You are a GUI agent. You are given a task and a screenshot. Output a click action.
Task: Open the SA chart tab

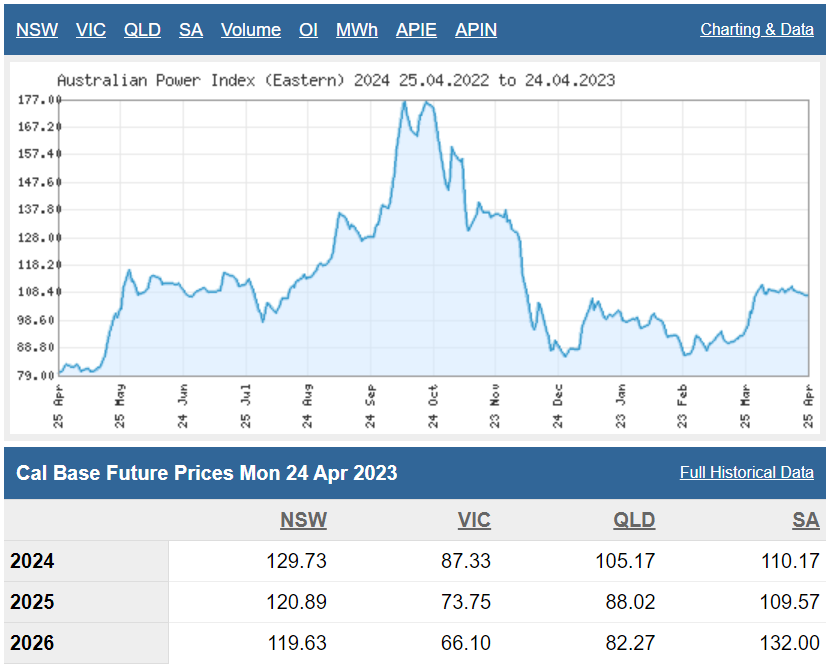(x=191, y=30)
